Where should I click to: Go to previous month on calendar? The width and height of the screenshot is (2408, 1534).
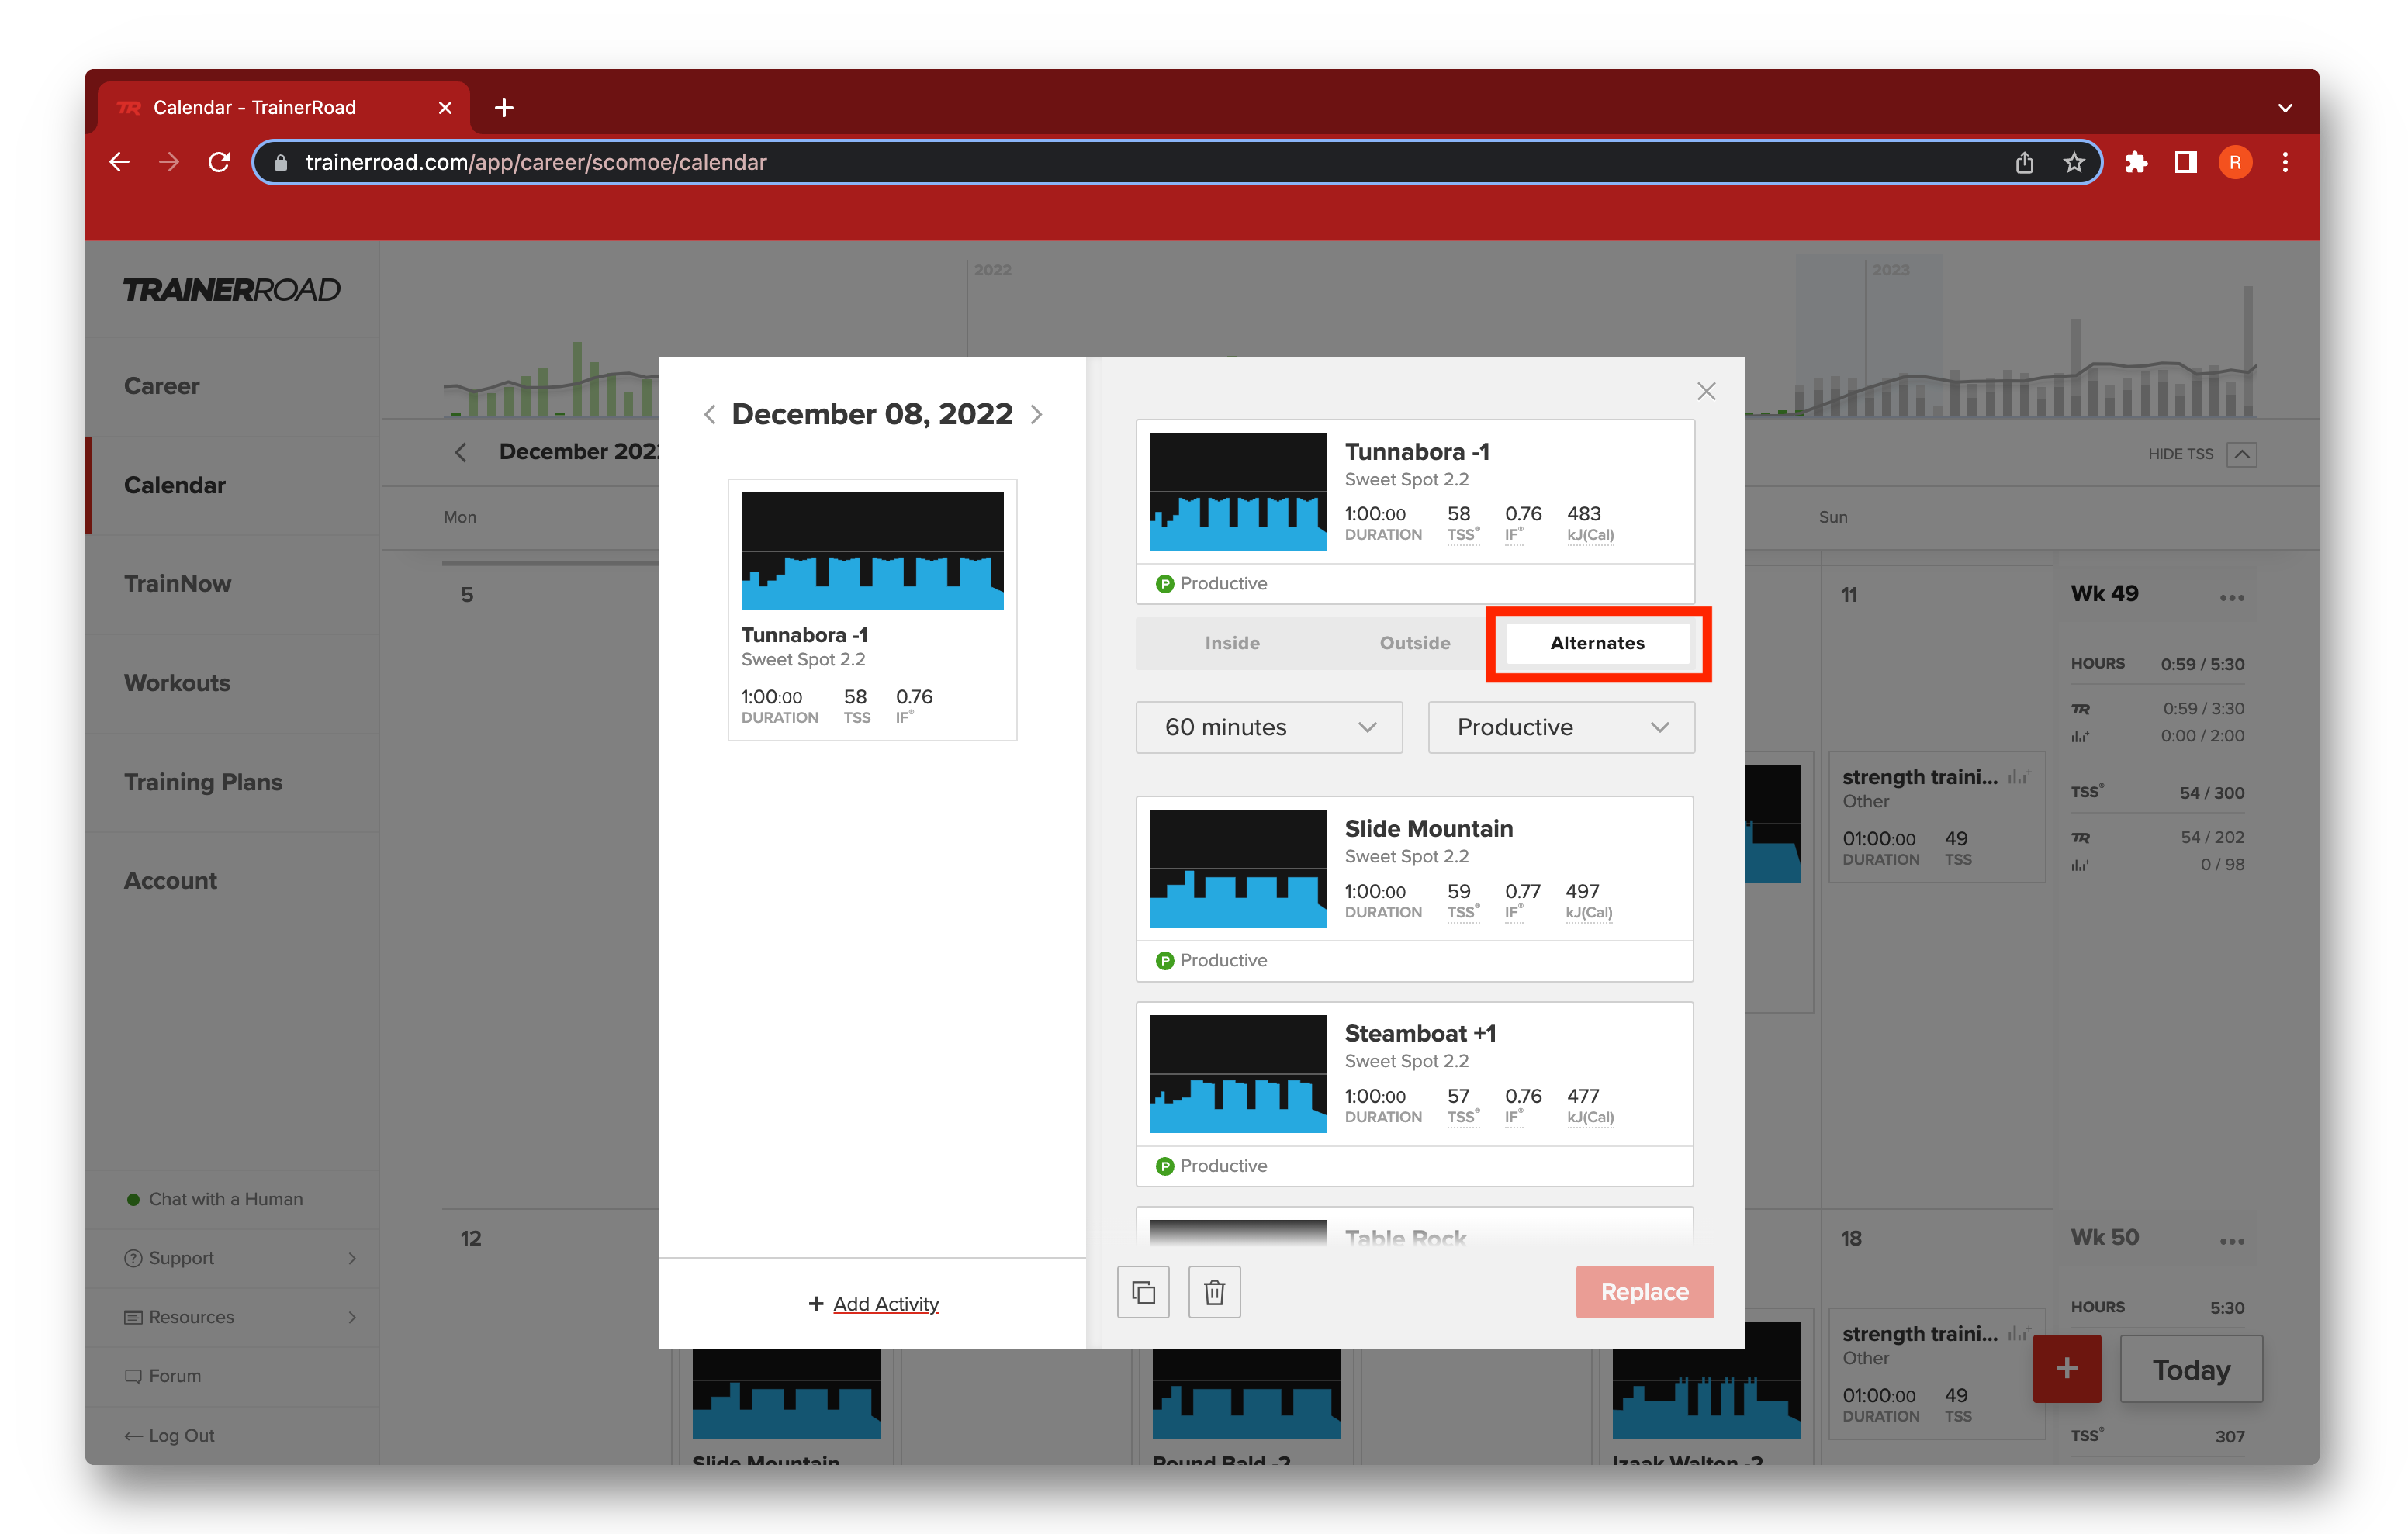click(x=460, y=452)
